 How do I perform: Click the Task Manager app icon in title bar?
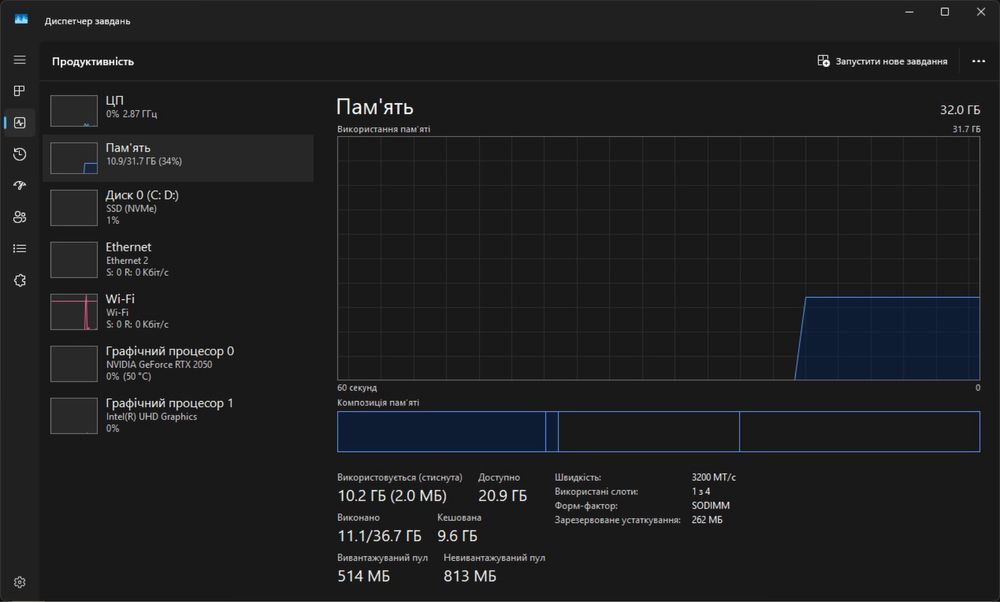click(x=21, y=20)
